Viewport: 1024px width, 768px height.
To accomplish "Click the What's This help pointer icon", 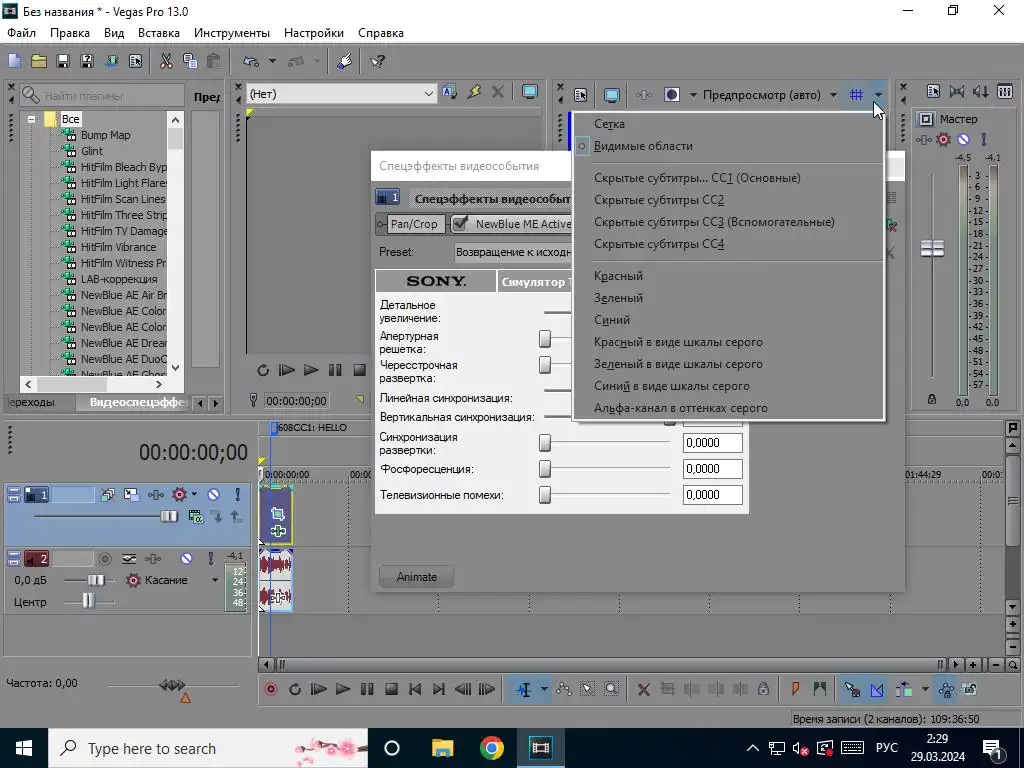I will click(377, 61).
